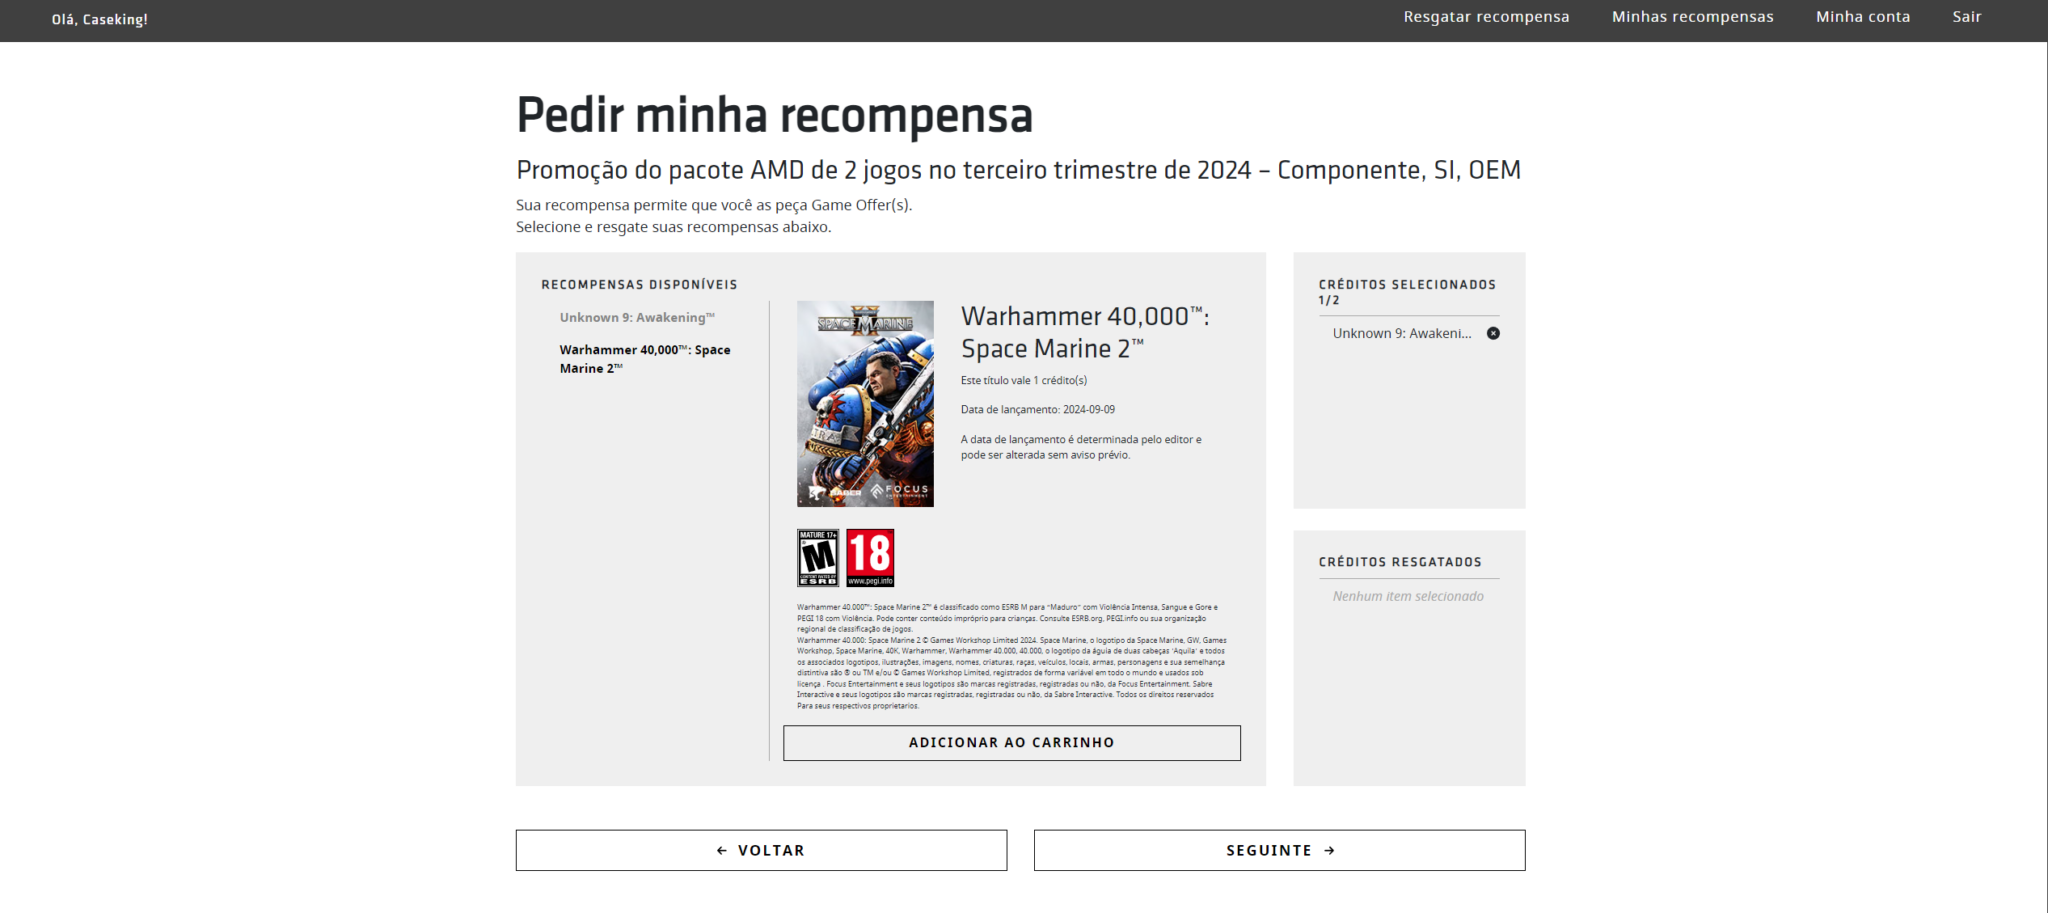Click the ESRB.org mention in the legal text
This screenshot has width=2048, height=913.
(1084, 619)
